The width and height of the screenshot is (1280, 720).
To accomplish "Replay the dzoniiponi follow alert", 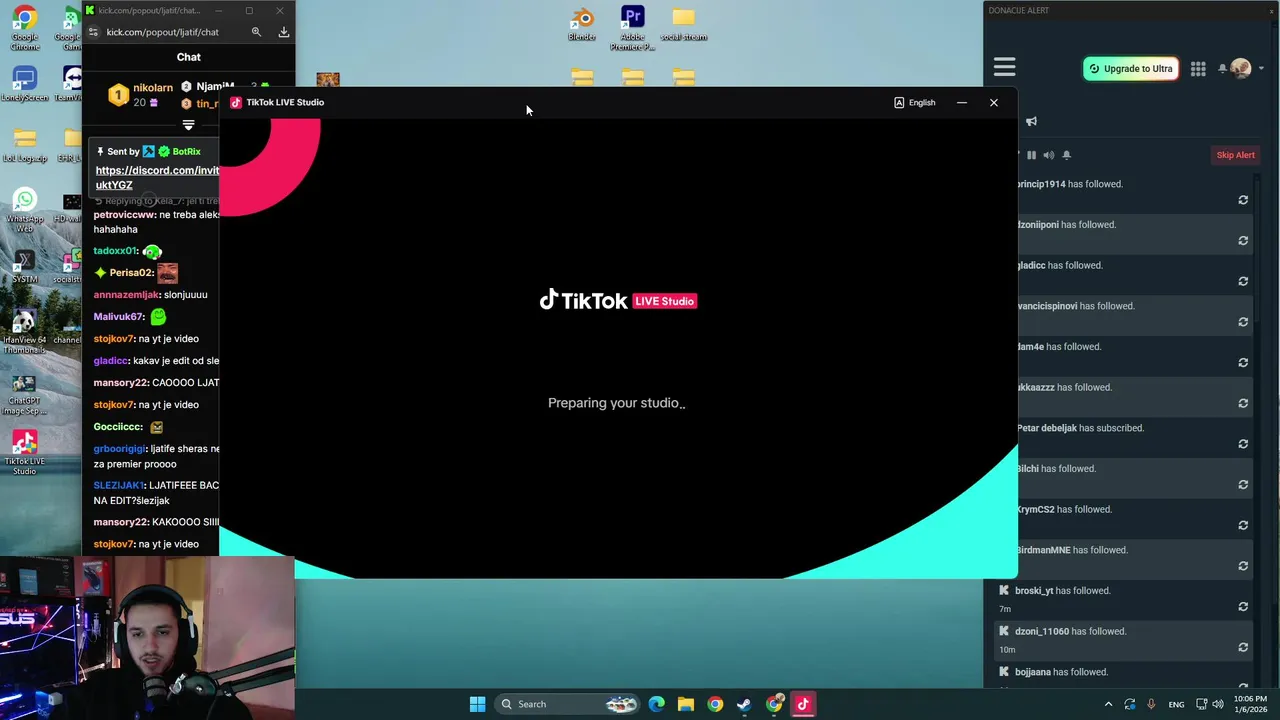I will tap(1243, 241).
